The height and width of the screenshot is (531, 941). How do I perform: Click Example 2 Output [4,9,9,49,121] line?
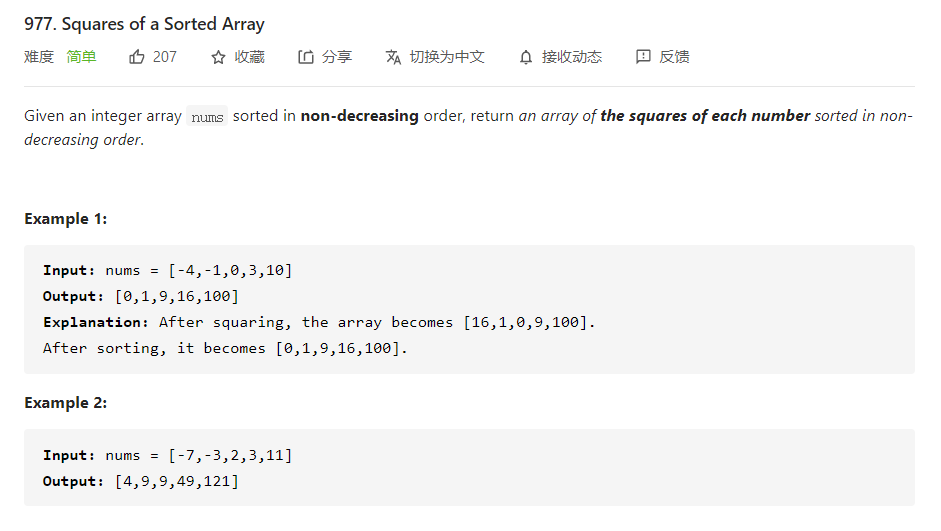pos(141,481)
